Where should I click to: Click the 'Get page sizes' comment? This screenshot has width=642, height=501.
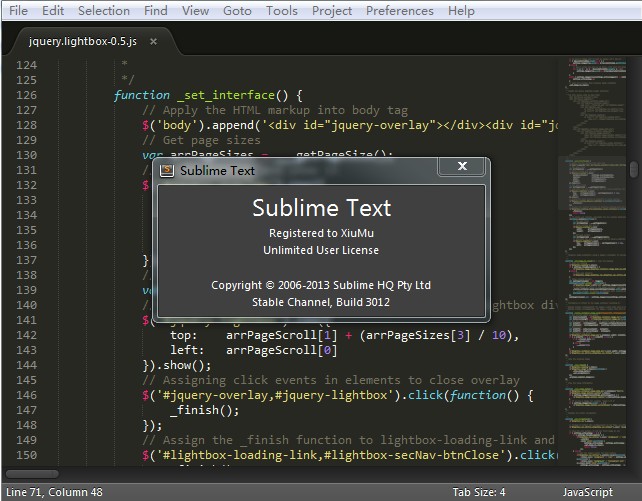[x=201, y=140]
